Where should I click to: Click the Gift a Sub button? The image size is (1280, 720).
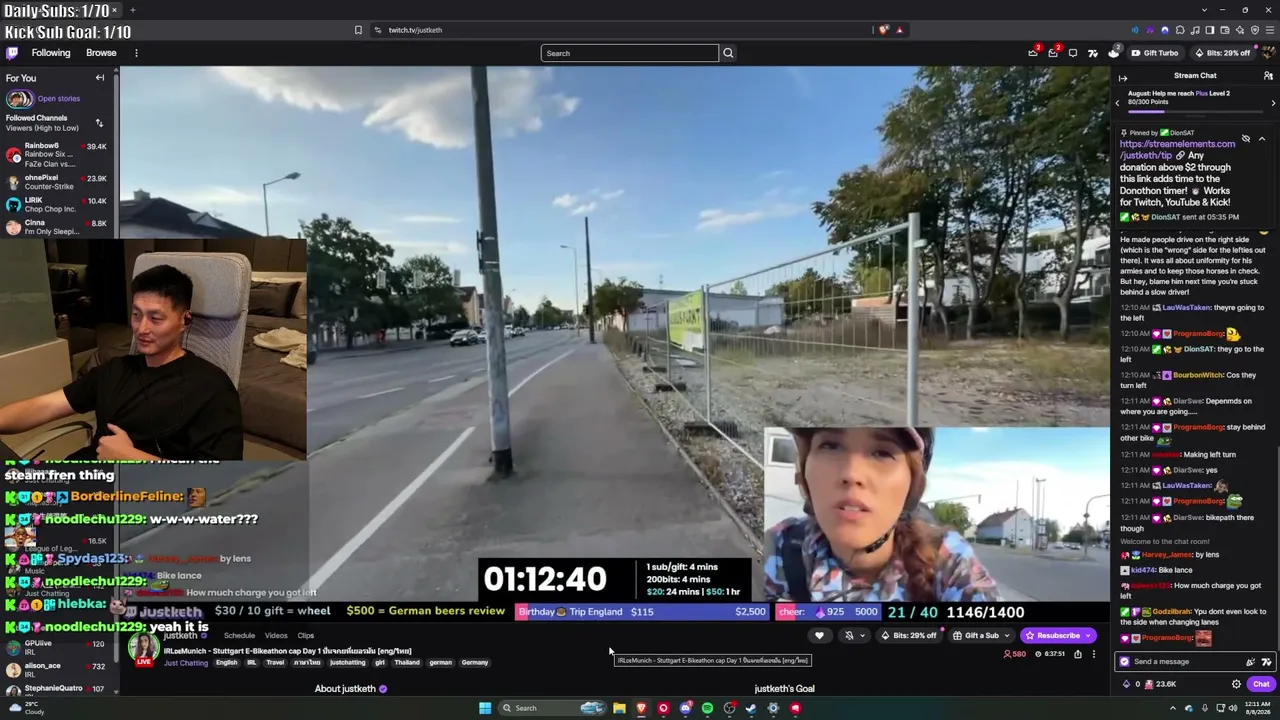[976, 636]
